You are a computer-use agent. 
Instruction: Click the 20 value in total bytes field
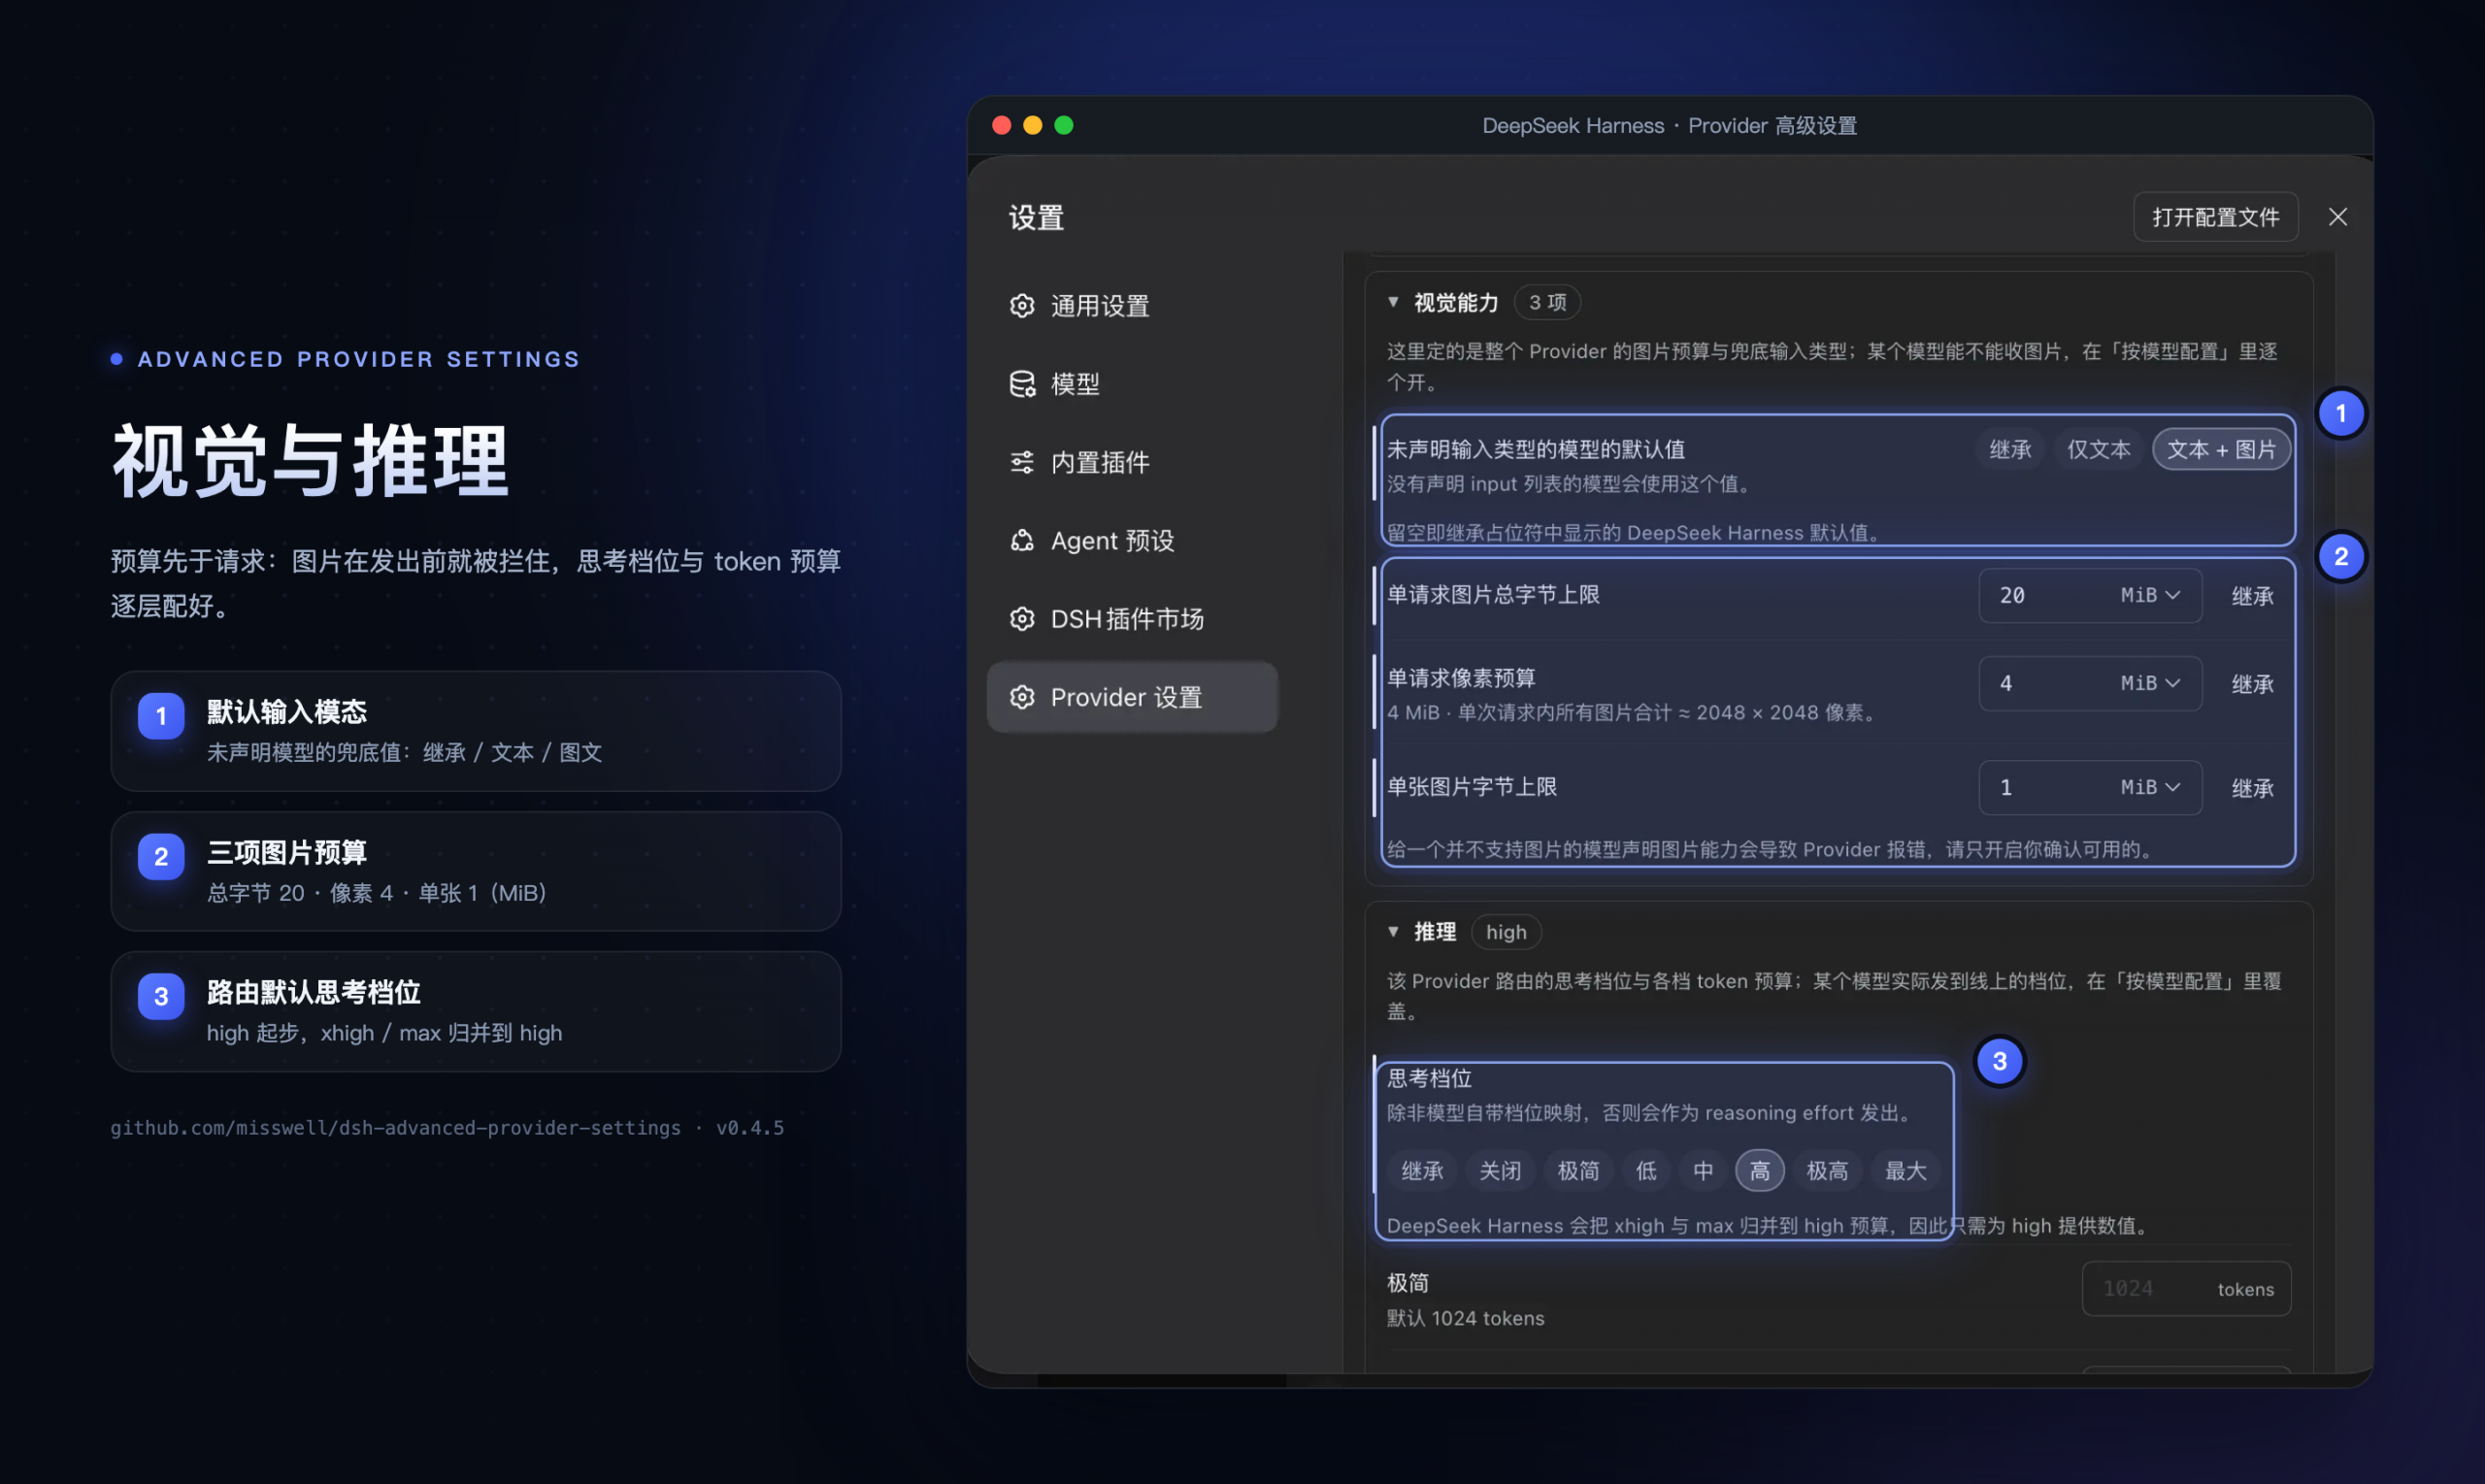click(x=2012, y=595)
